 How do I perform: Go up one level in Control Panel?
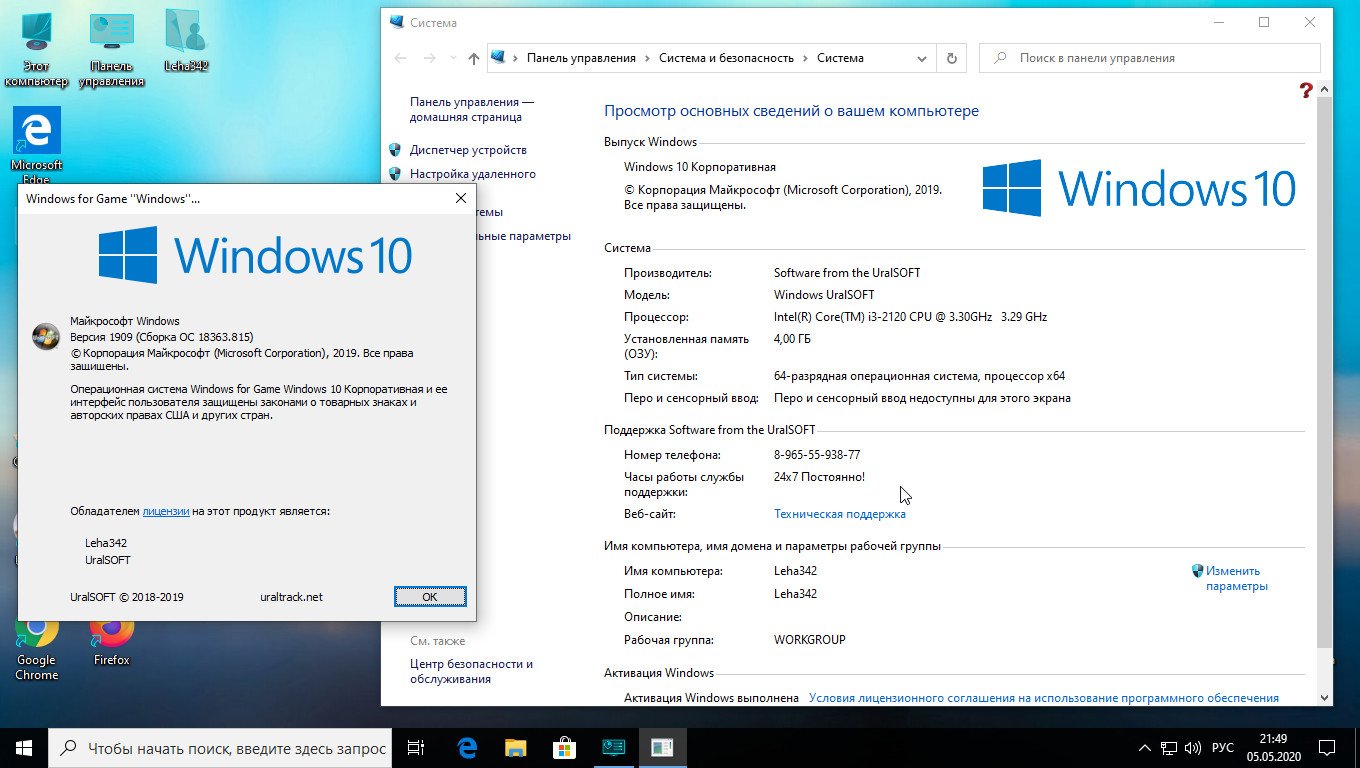pos(474,58)
